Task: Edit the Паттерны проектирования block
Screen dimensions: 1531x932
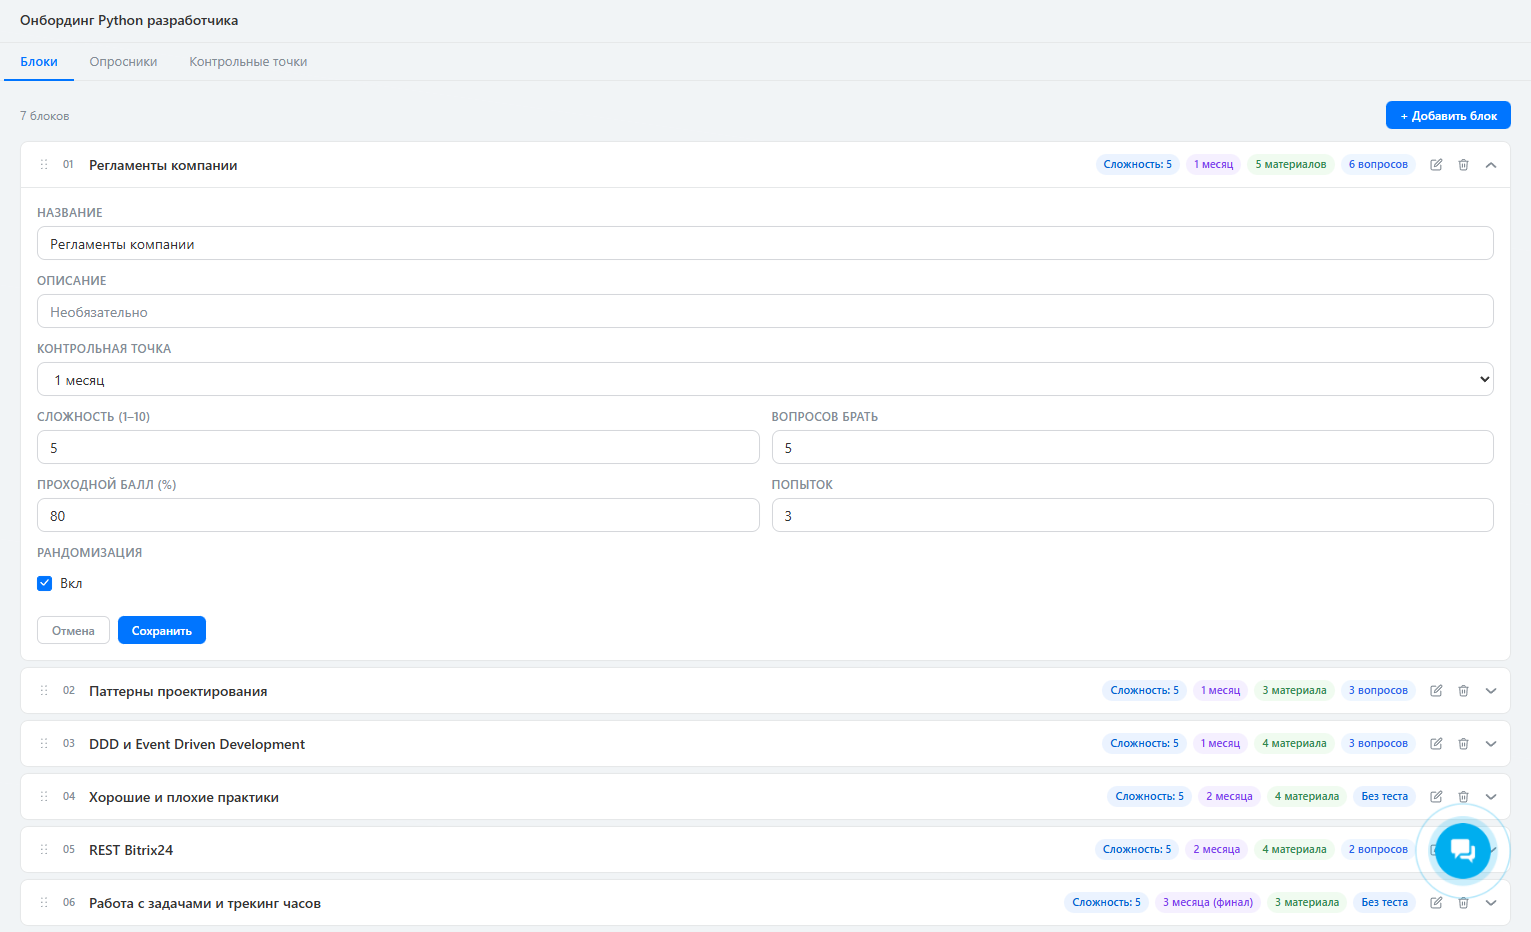Action: [x=1436, y=691]
